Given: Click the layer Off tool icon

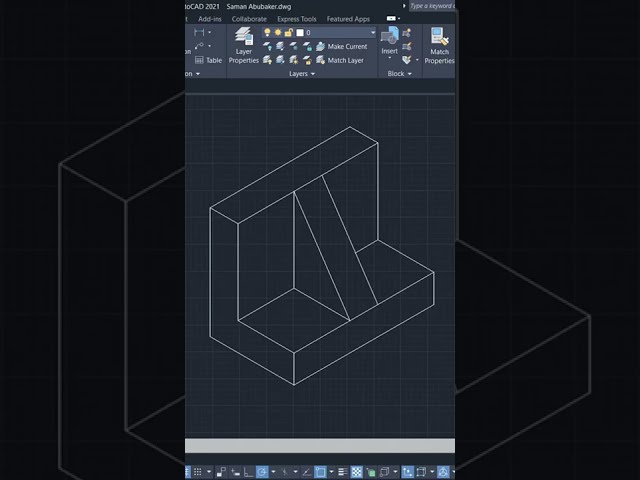Looking at the screenshot, I should [267, 47].
